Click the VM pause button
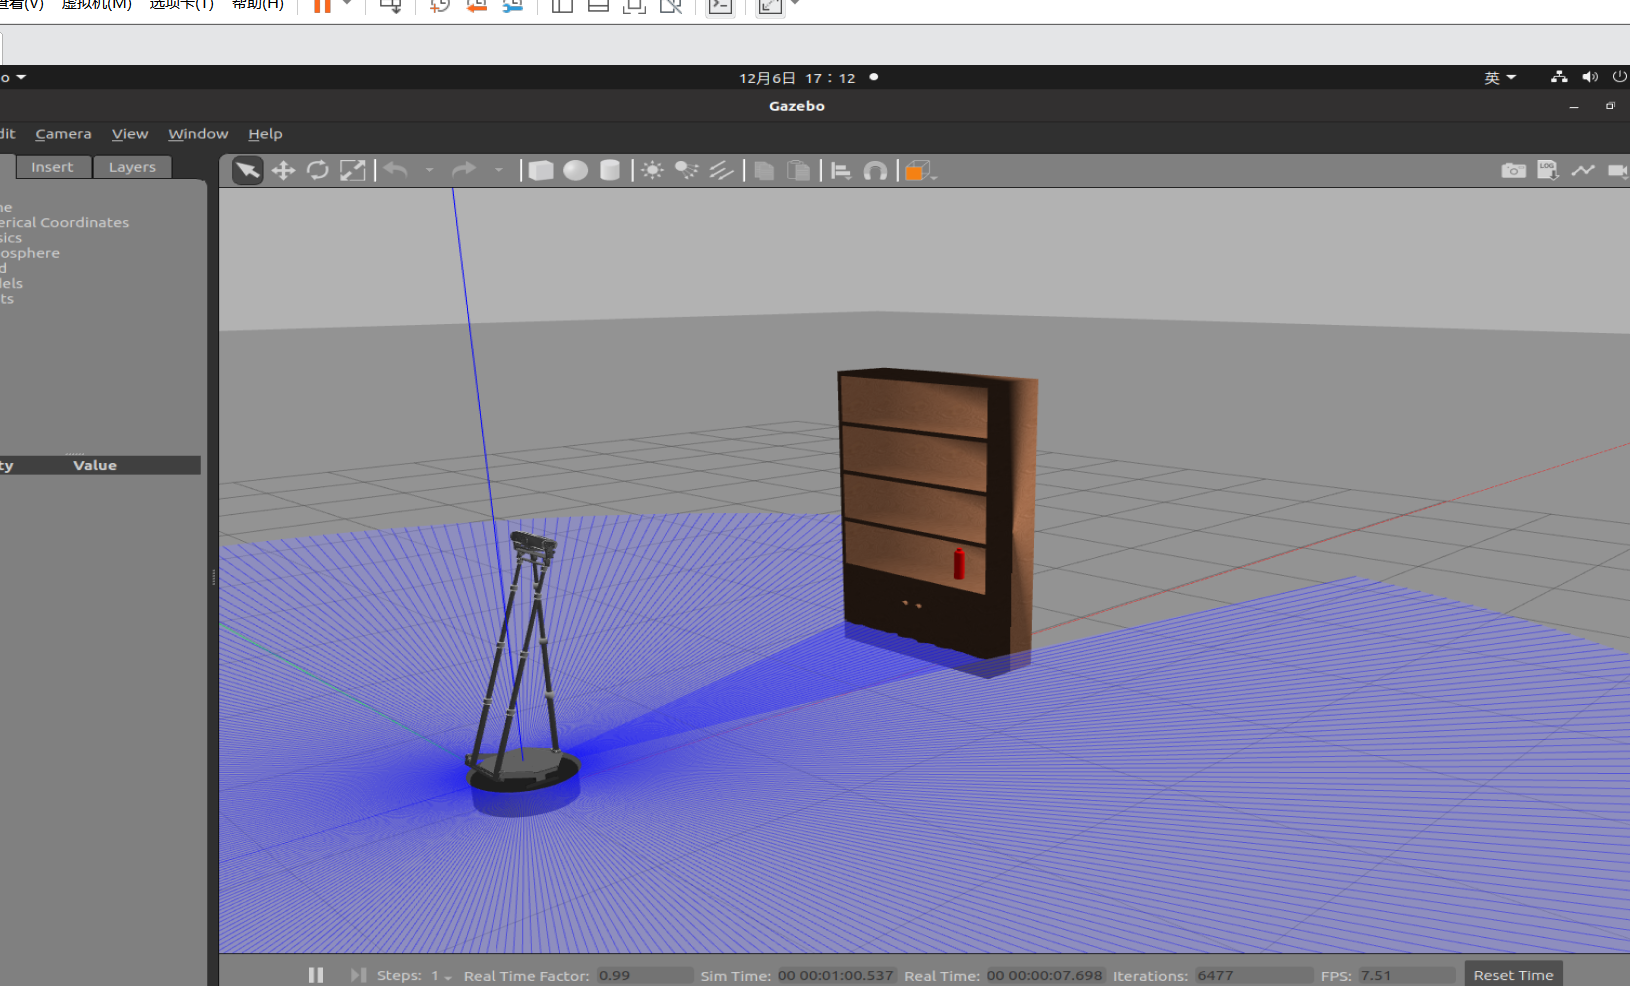 322,6
